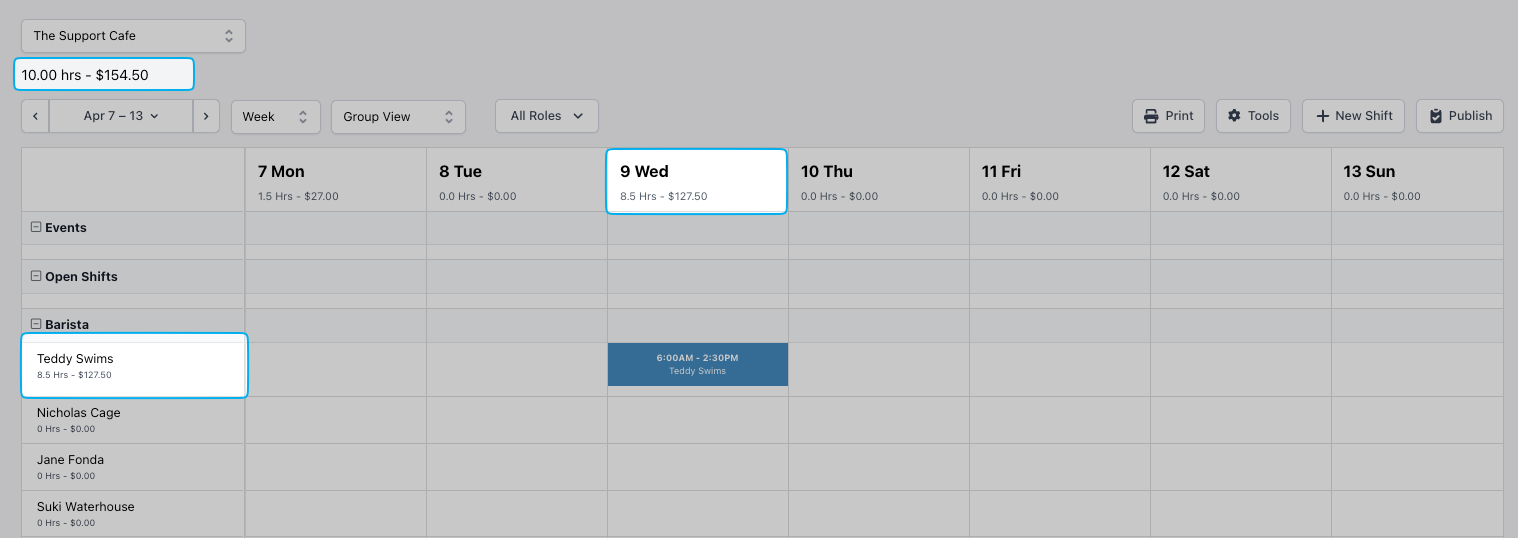
Task: Click the printer icon in Print
Action: coord(1152,116)
